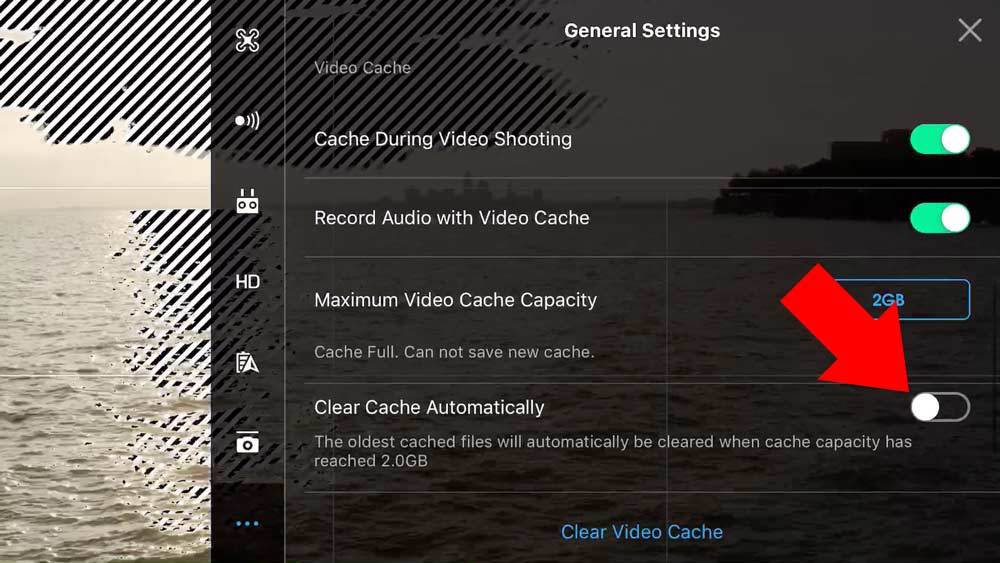Select the Maximum Video Cache Capacity row
1000x563 pixels.
pos(642,300)
